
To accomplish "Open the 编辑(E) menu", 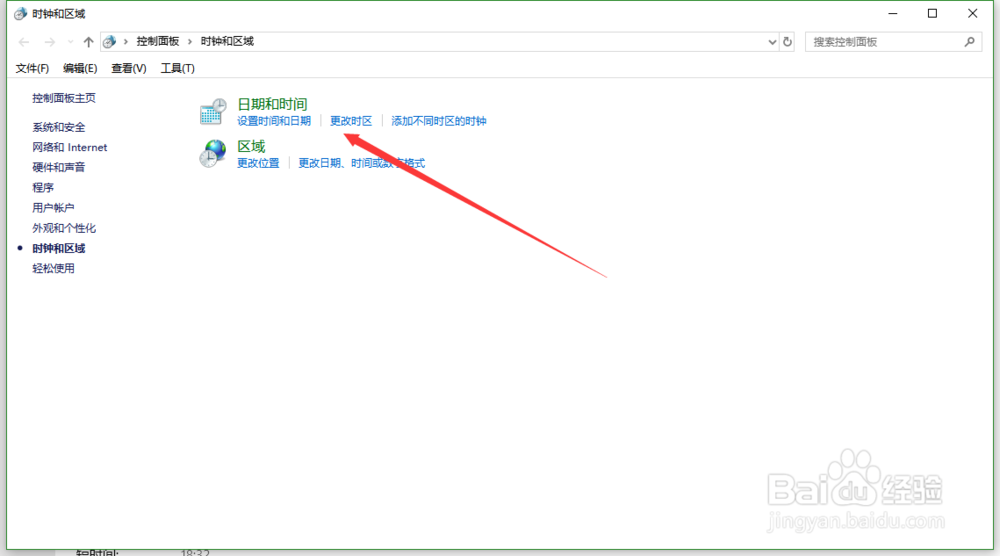I will [x=80, y=68].
